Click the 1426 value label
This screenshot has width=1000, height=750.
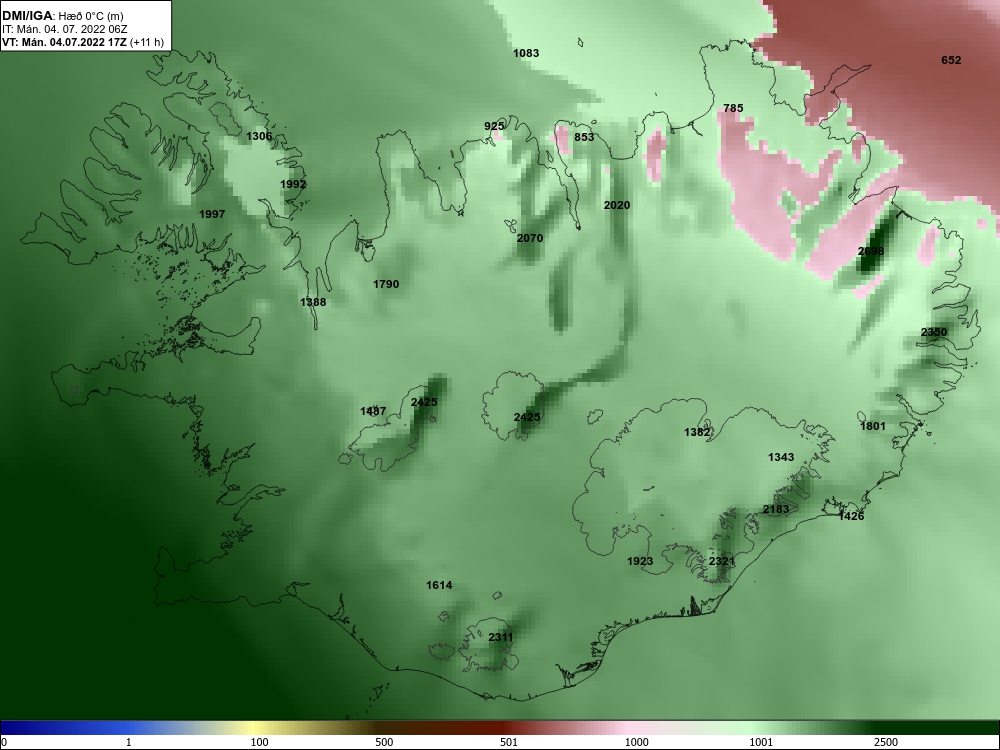pyautogui.click(x=851, y=517)
